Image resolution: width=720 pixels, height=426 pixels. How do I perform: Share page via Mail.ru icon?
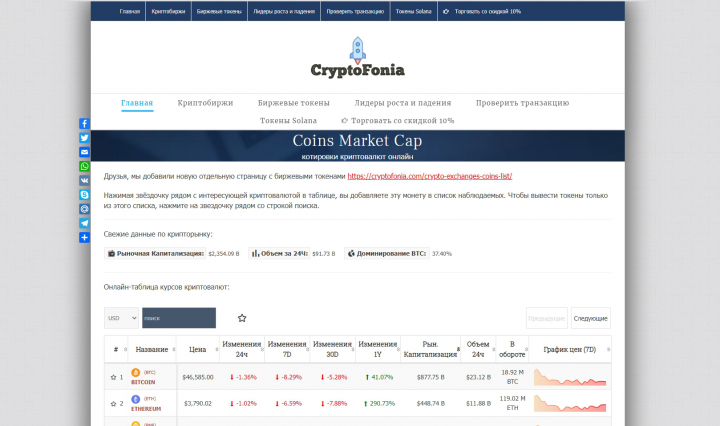84,209
